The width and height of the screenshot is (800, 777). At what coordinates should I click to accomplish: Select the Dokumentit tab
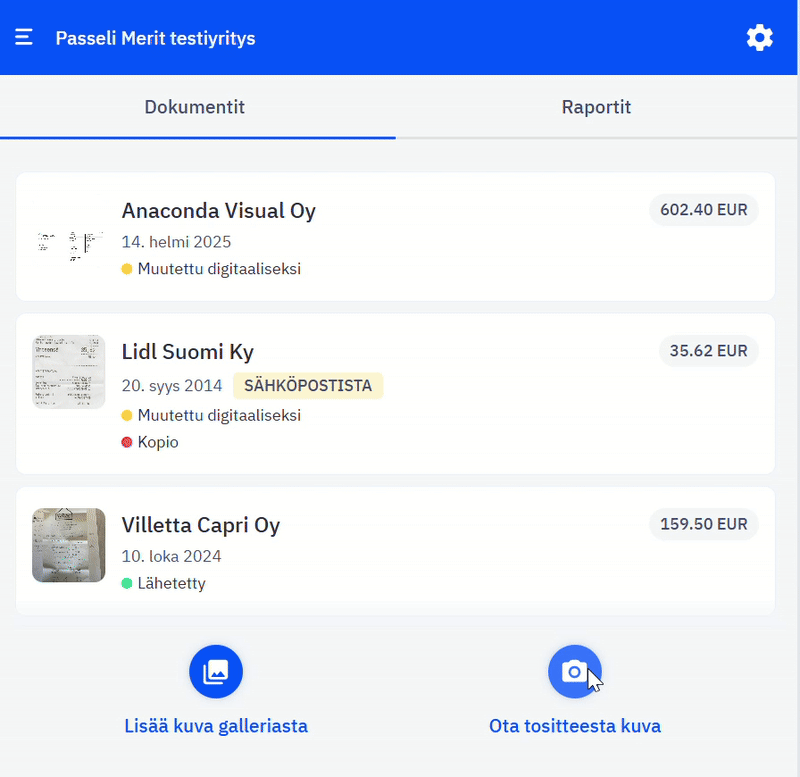click(x=195, y=107)
